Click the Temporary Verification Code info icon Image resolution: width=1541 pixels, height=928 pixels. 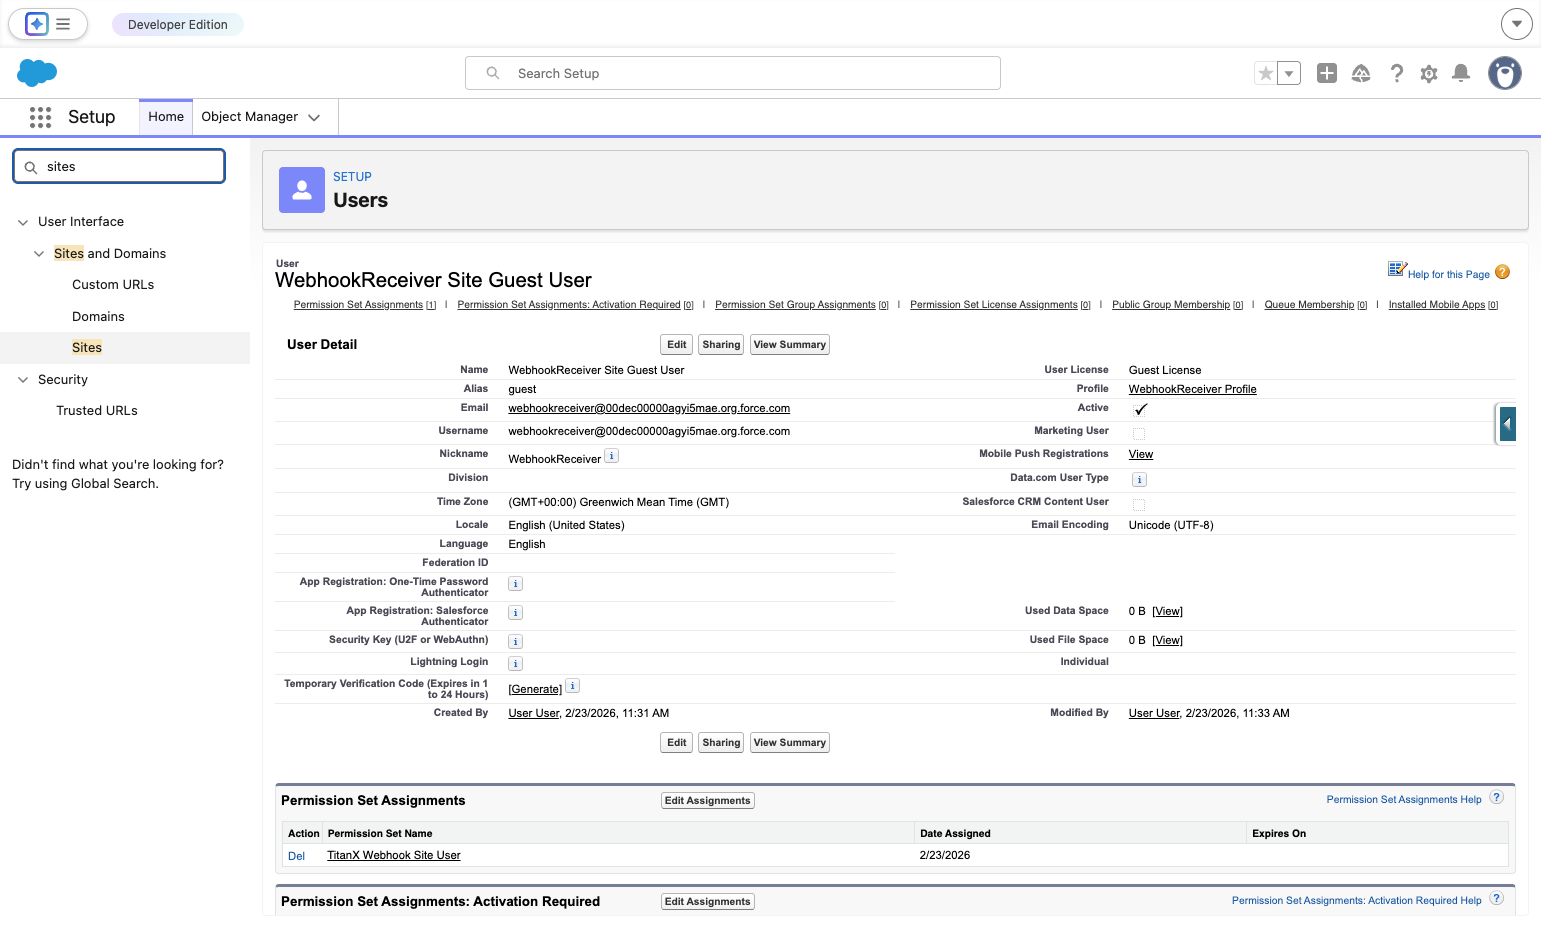pos(573,686)
